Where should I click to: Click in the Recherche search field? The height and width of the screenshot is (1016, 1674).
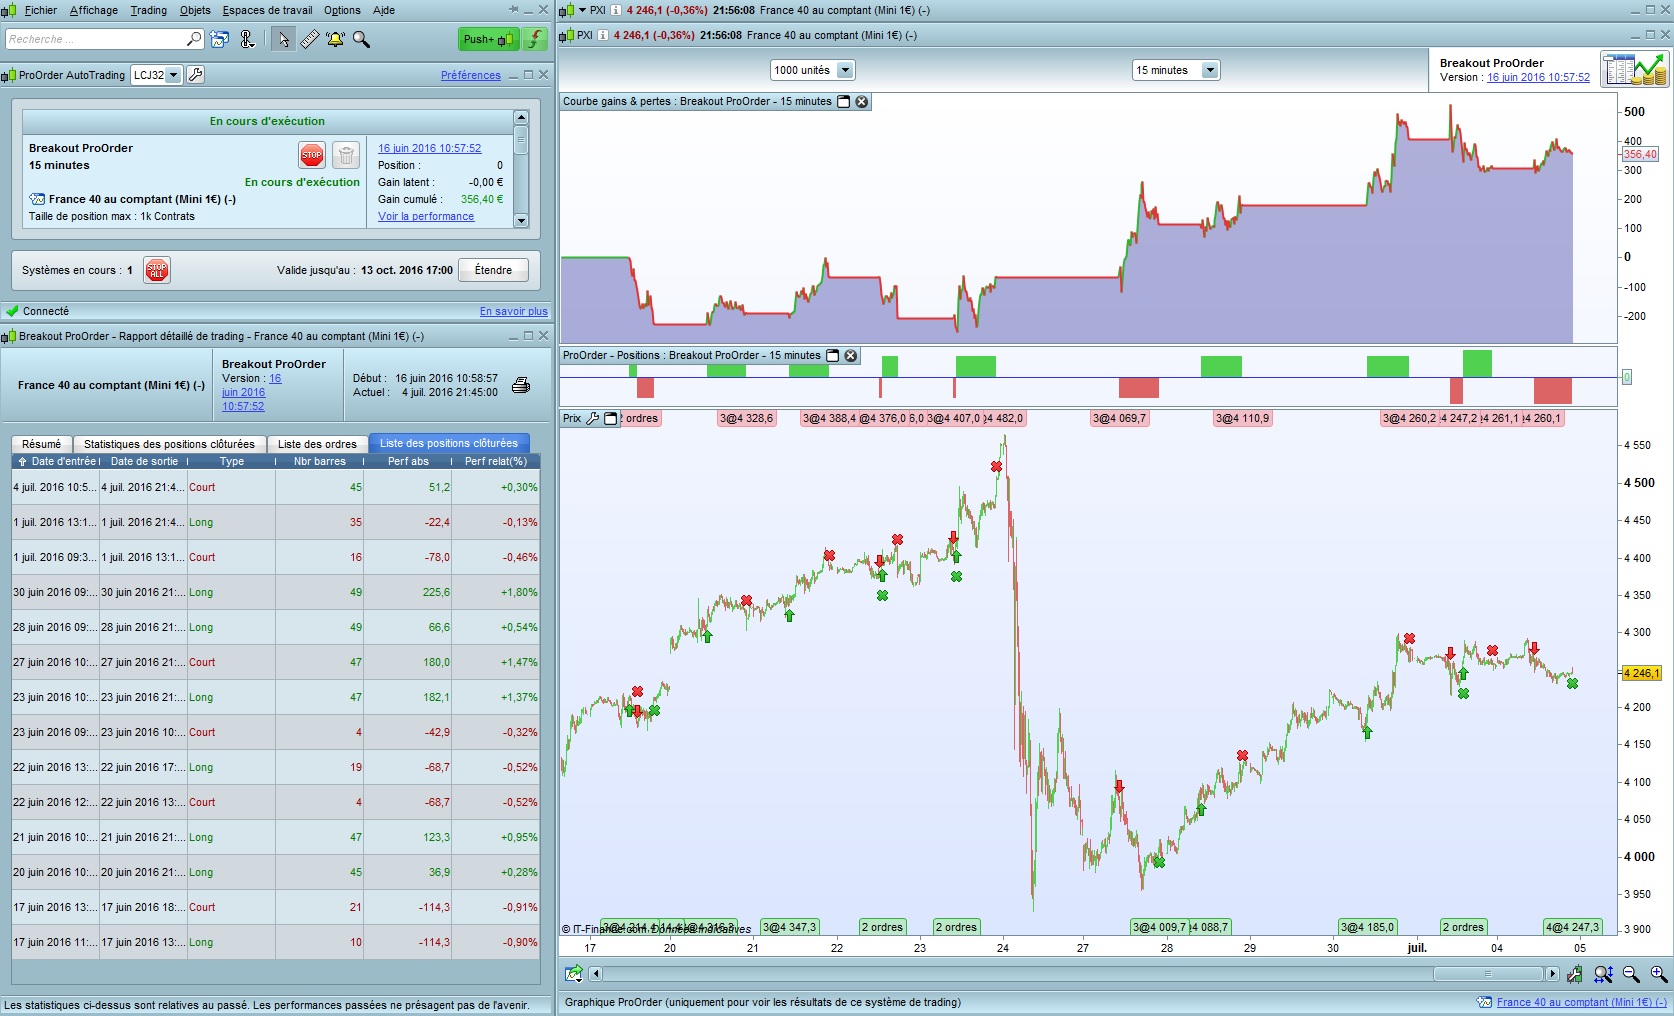[95, 39]
